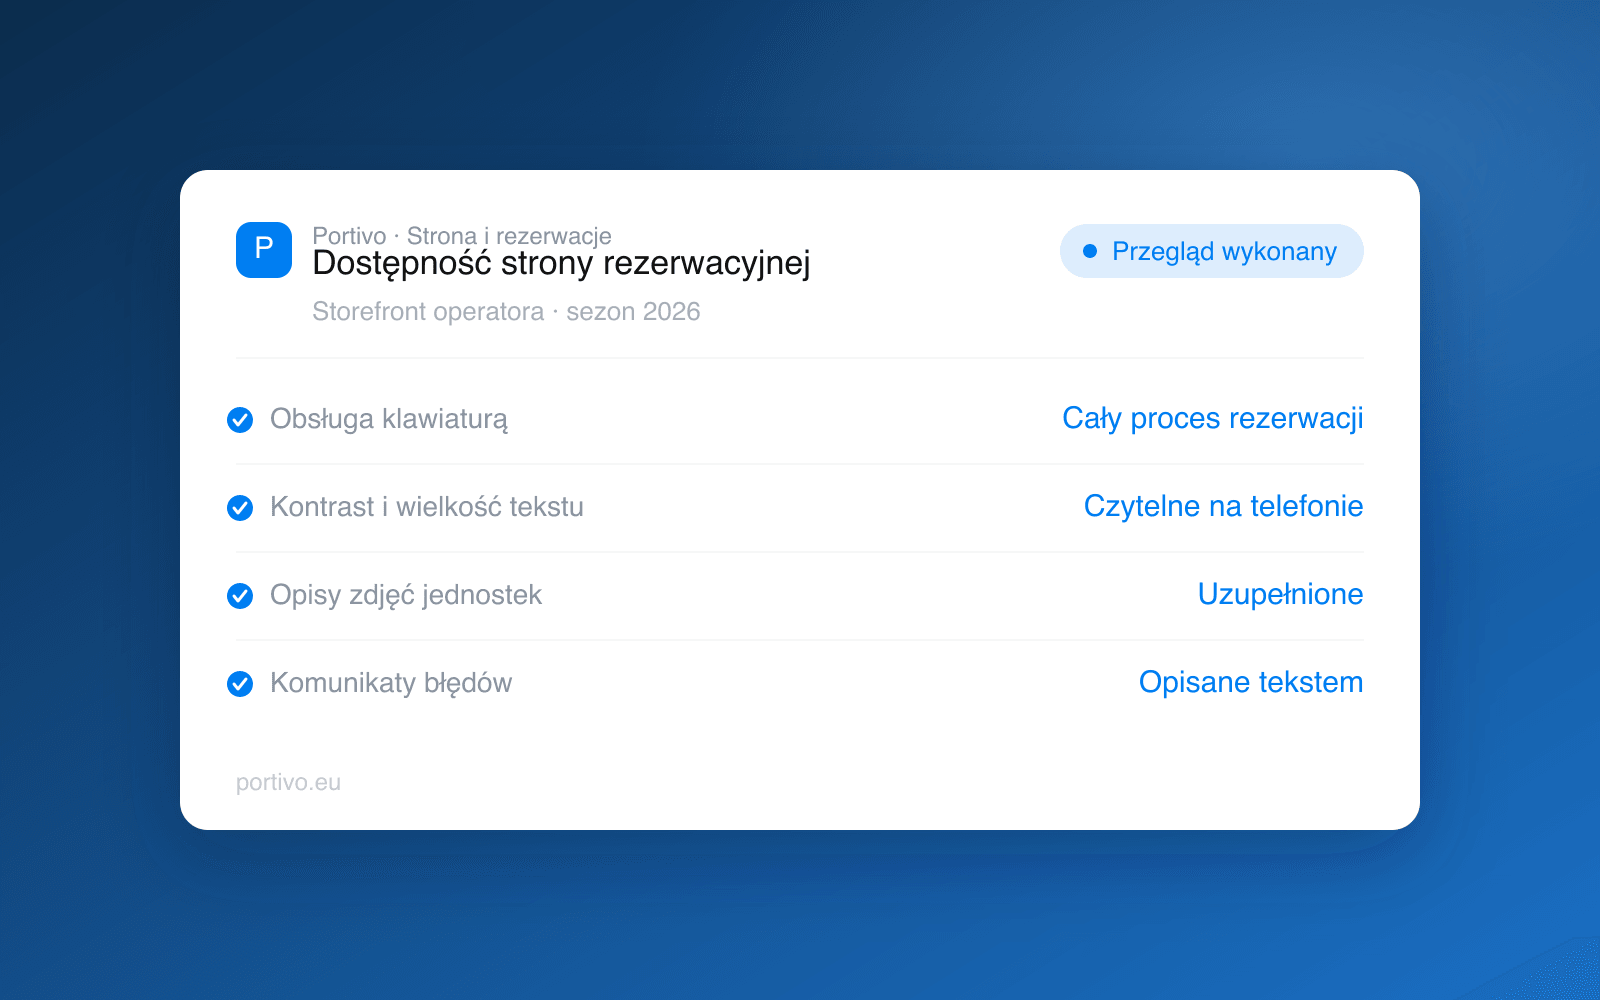Viewport: 1600px width, 1000px height.
Task: Visit the portivo.eu footer link
Action: (288, 782)
